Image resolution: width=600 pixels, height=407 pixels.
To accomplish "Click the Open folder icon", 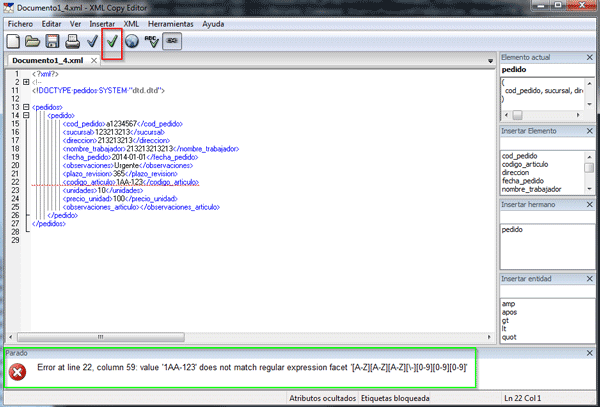I will click(x=32, y=42).
